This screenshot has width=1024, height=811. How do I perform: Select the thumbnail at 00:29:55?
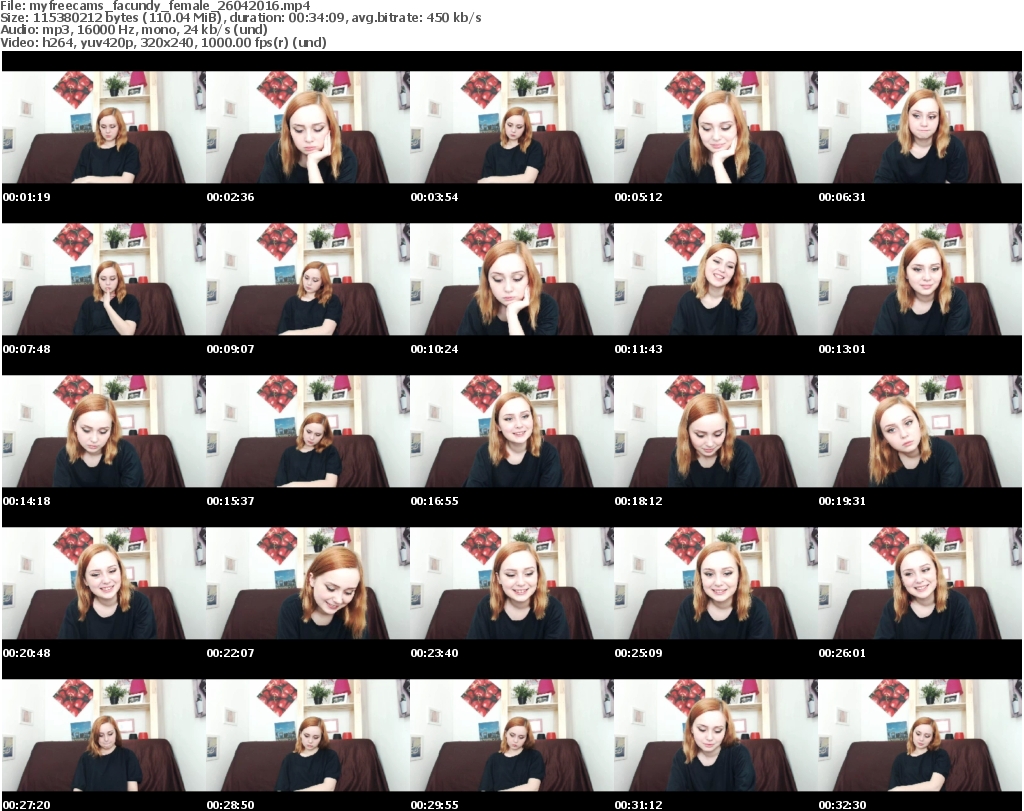pyautogui.click(x=511, y=736)
